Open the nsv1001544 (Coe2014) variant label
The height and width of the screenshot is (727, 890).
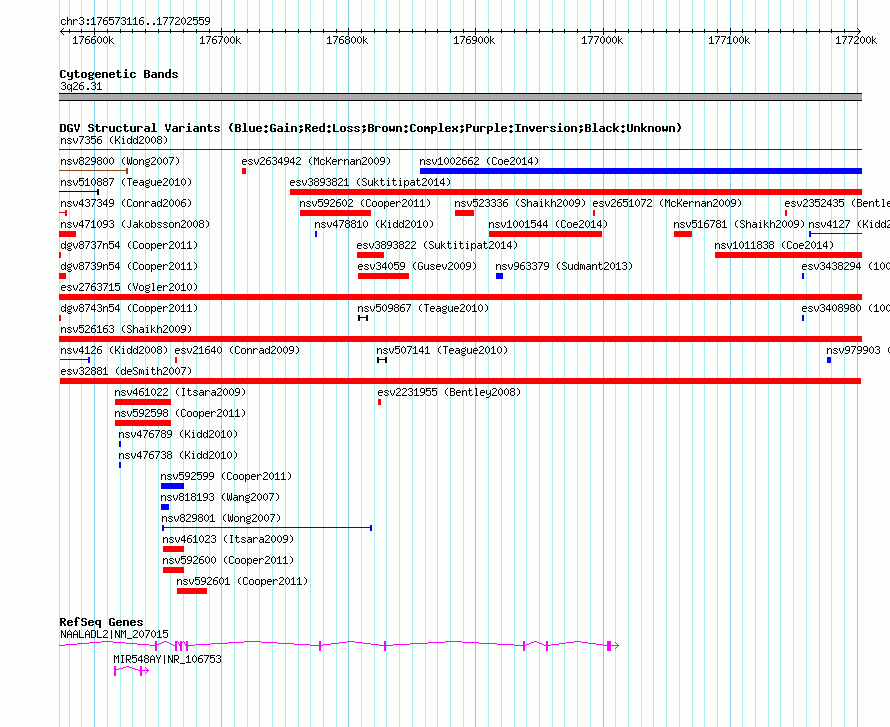(547, 224)
